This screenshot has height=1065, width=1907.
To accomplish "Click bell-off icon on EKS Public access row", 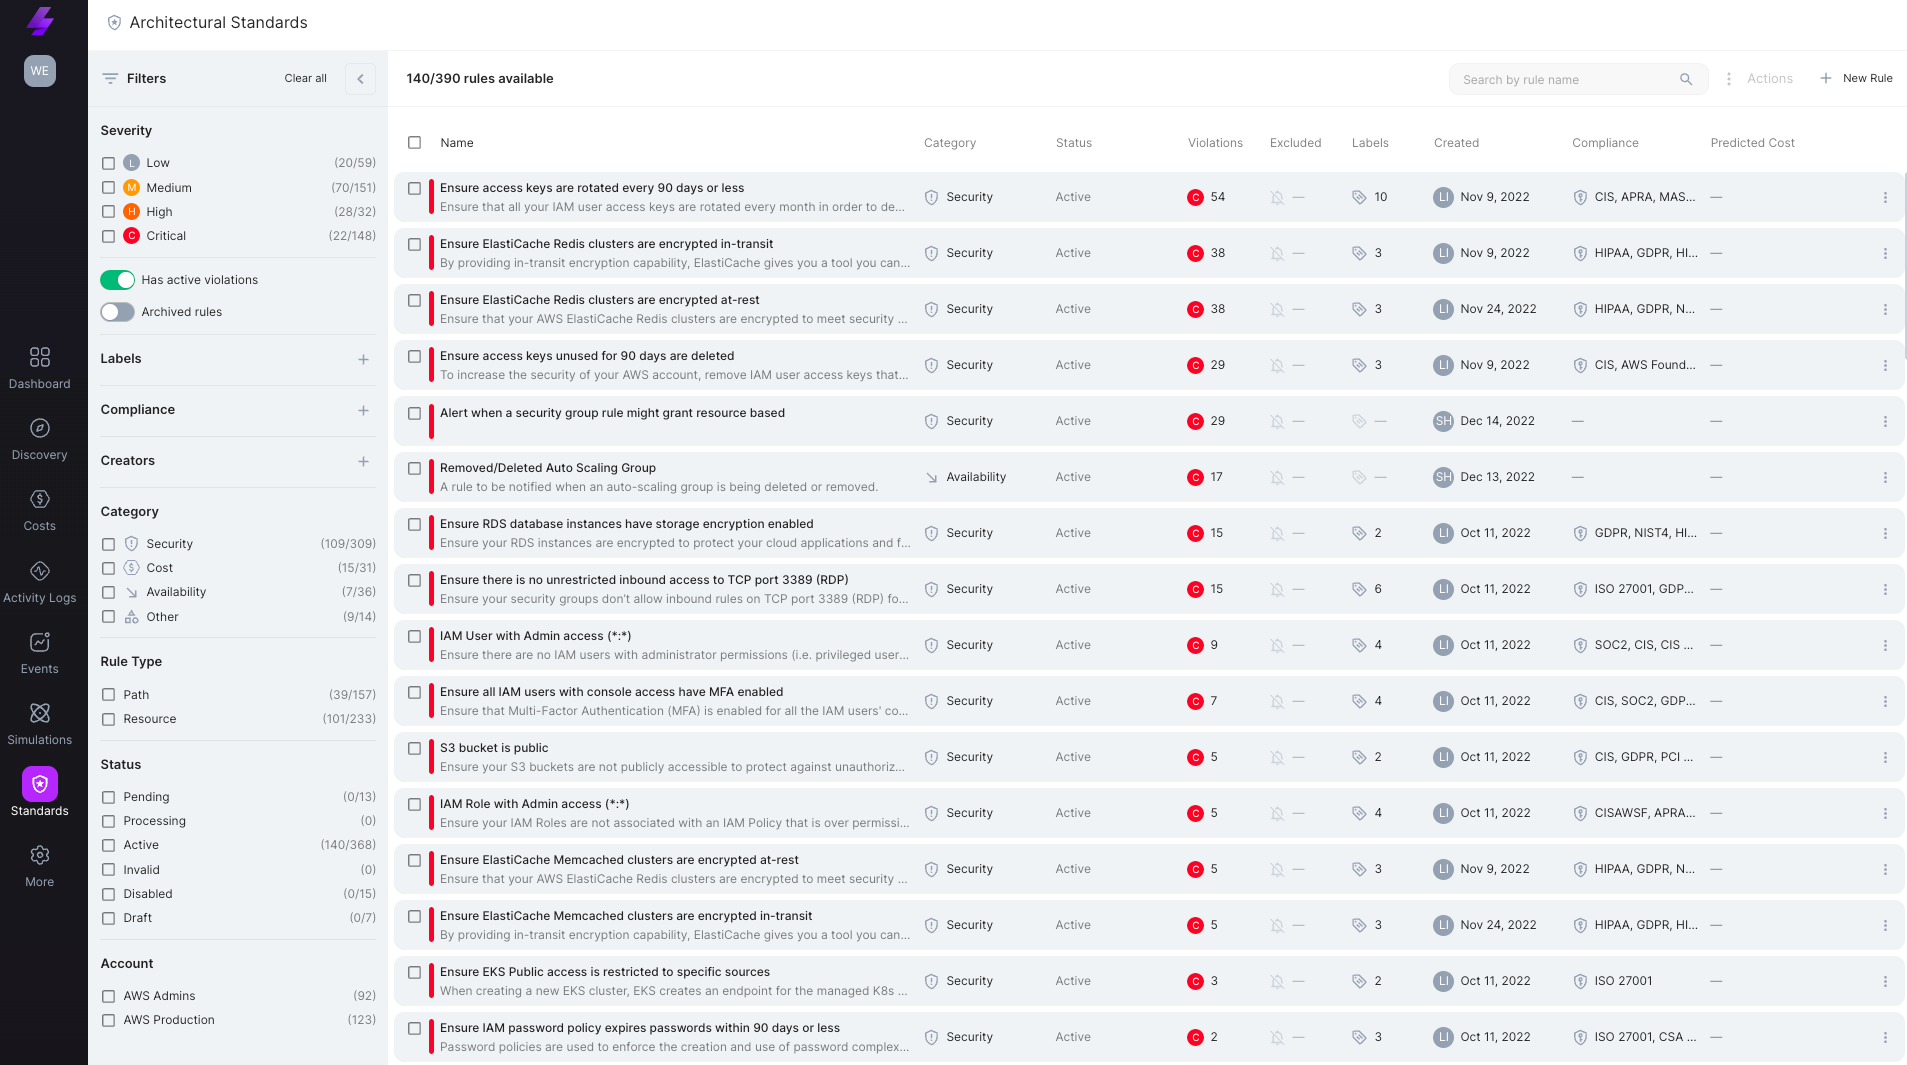I will (x=1277, y=982).
